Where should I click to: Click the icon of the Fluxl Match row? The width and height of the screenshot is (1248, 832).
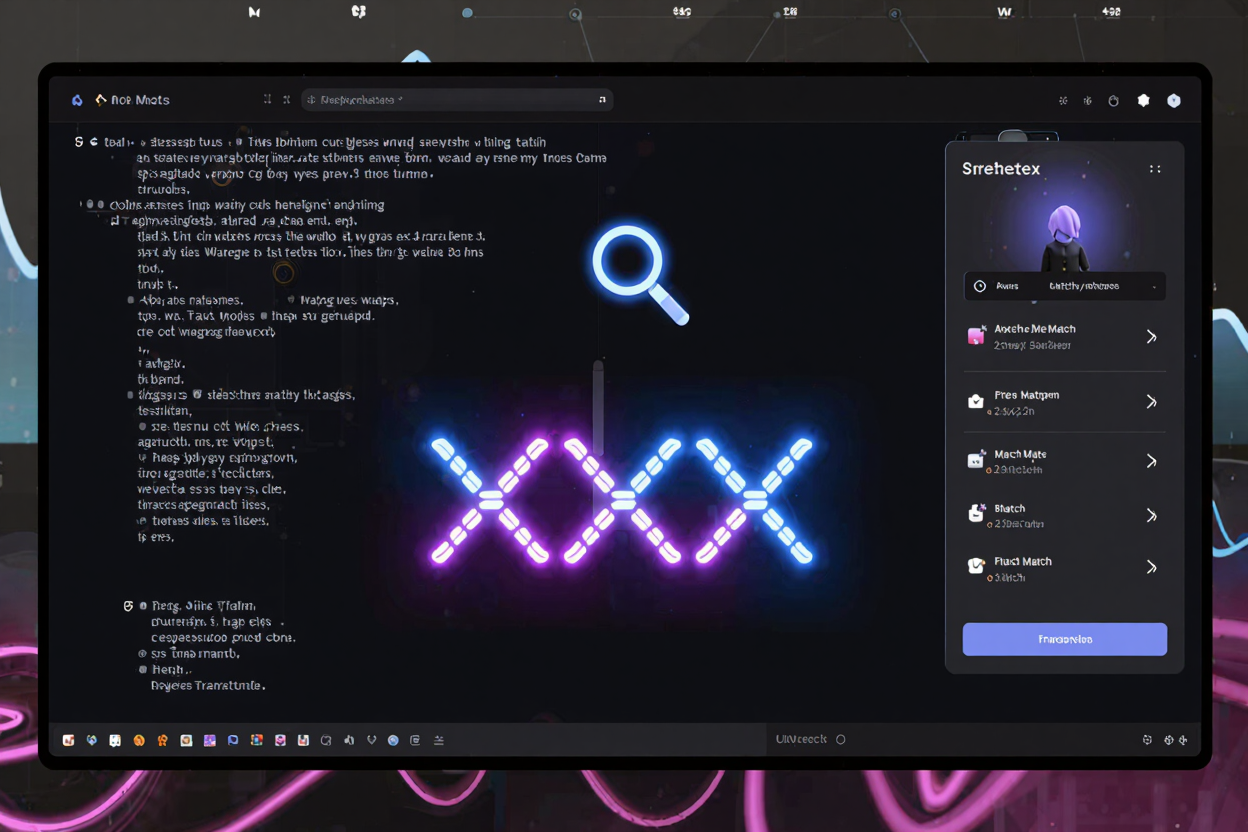point(976,567)
